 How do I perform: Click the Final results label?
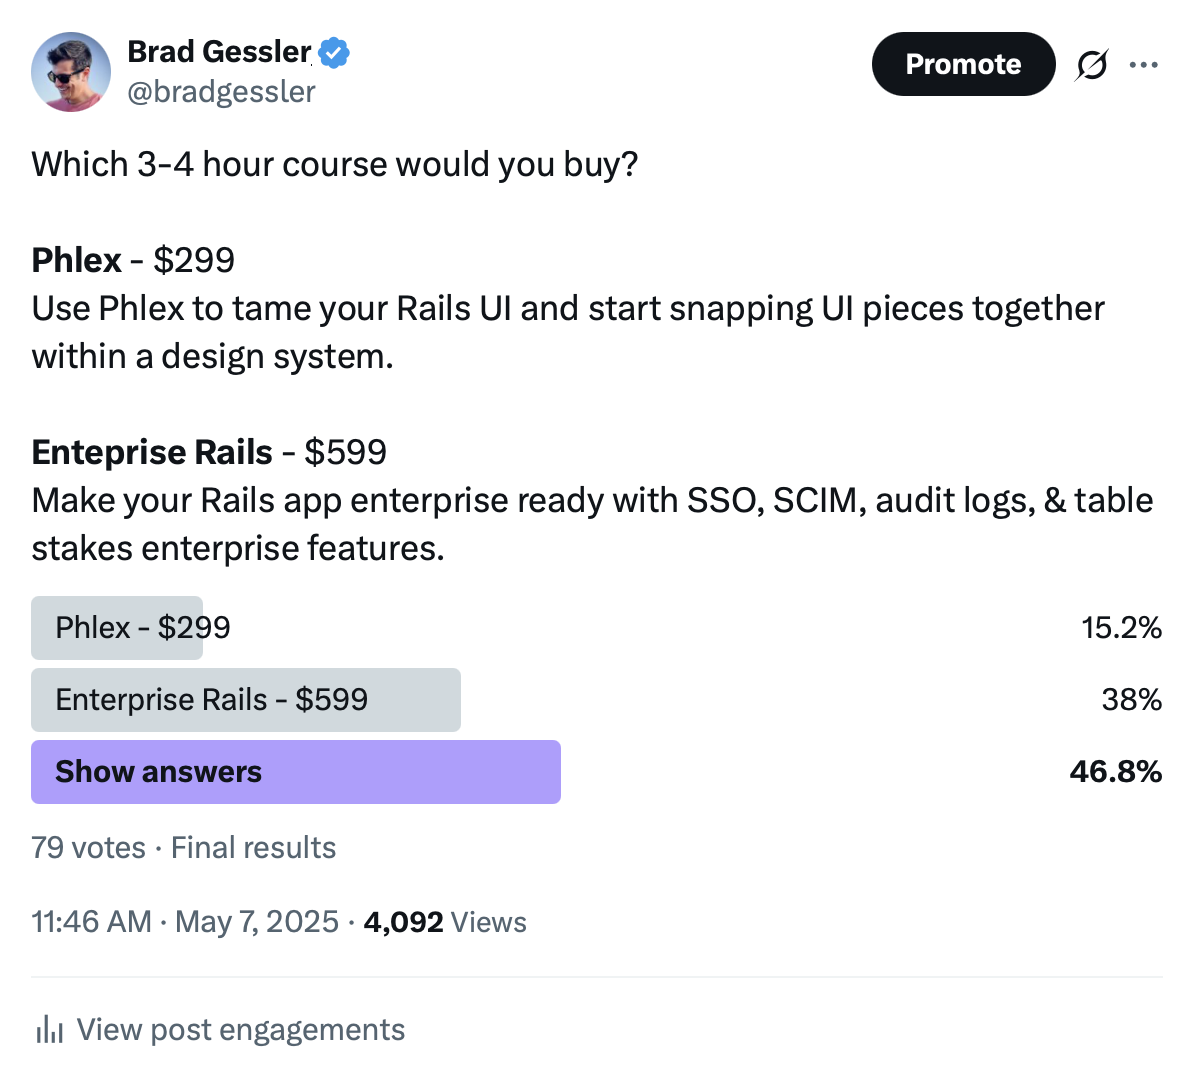[x=252, y=847]
